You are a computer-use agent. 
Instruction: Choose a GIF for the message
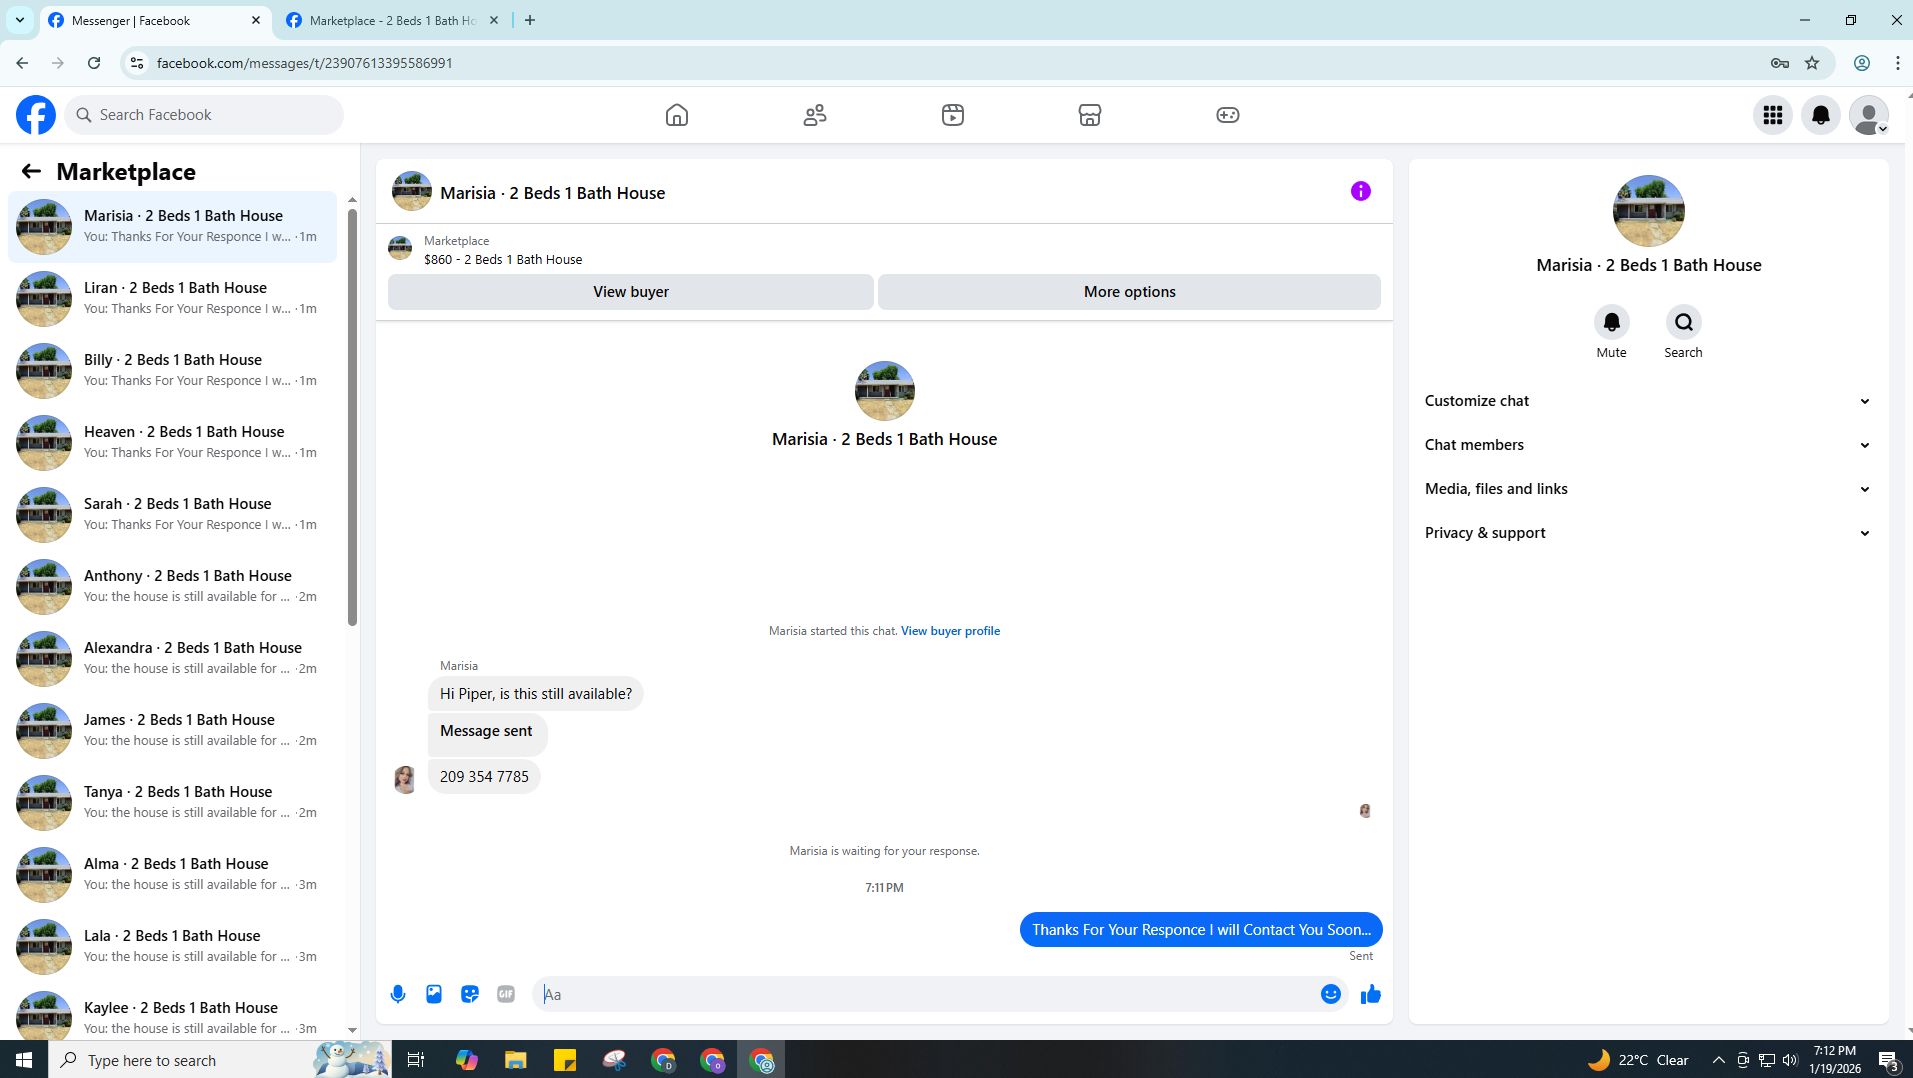pos(506,994)
